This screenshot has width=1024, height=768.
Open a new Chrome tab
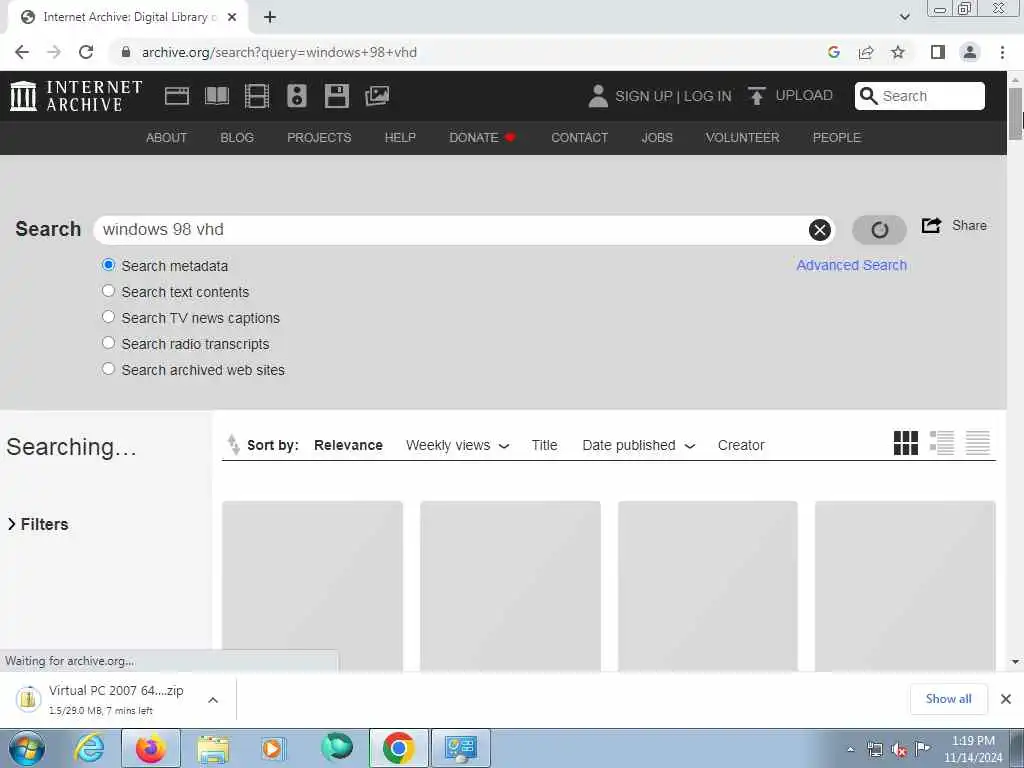coord(270,17)
